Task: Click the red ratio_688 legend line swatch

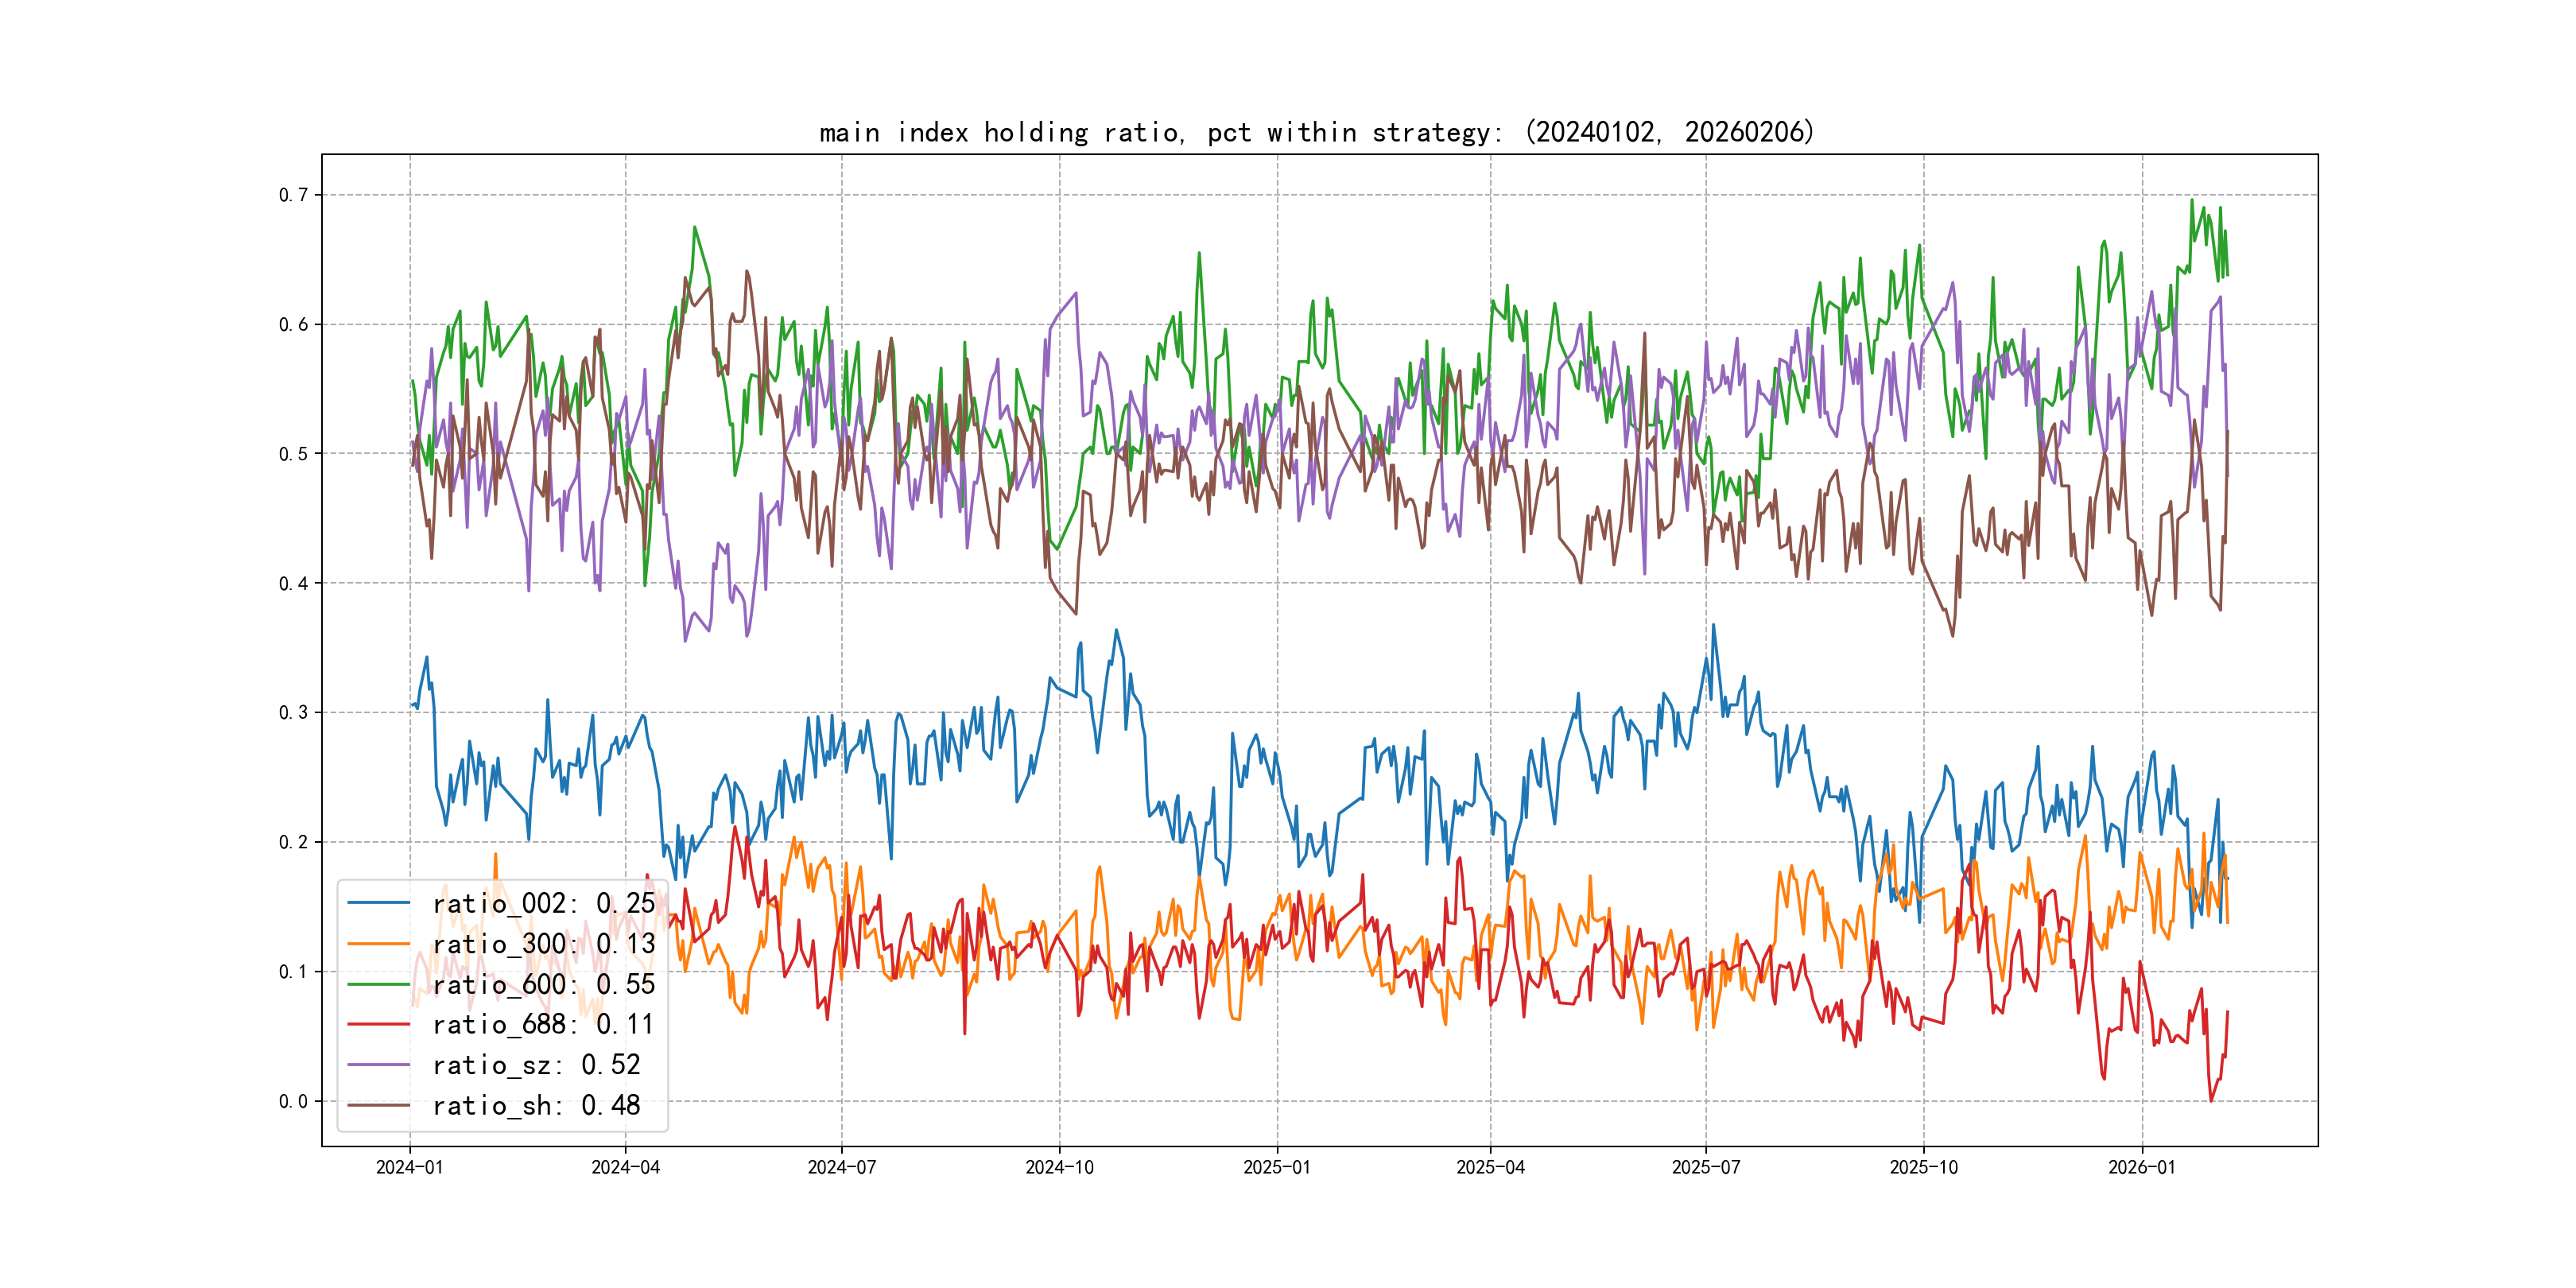Action: pos(379,1024)
